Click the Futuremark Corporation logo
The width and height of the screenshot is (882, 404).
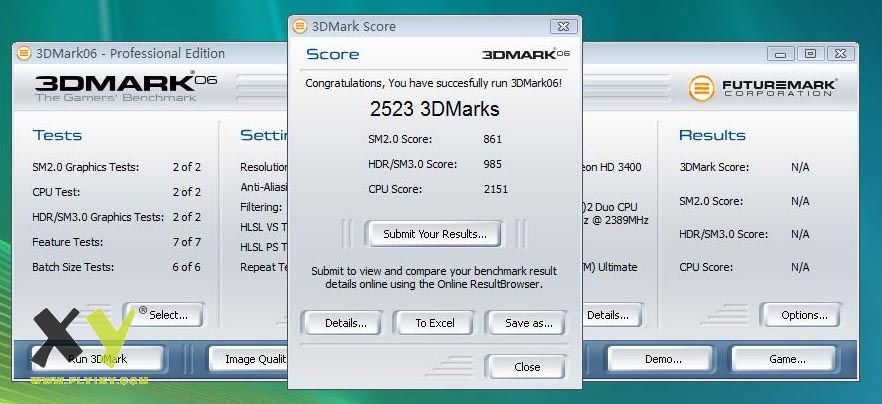click(761, 88)
